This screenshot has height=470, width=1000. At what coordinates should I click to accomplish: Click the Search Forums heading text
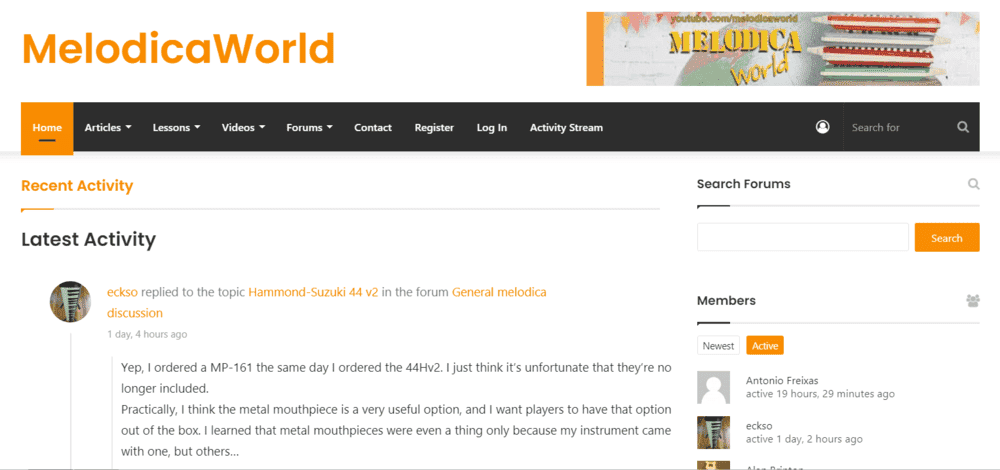(x=744, y=184)
